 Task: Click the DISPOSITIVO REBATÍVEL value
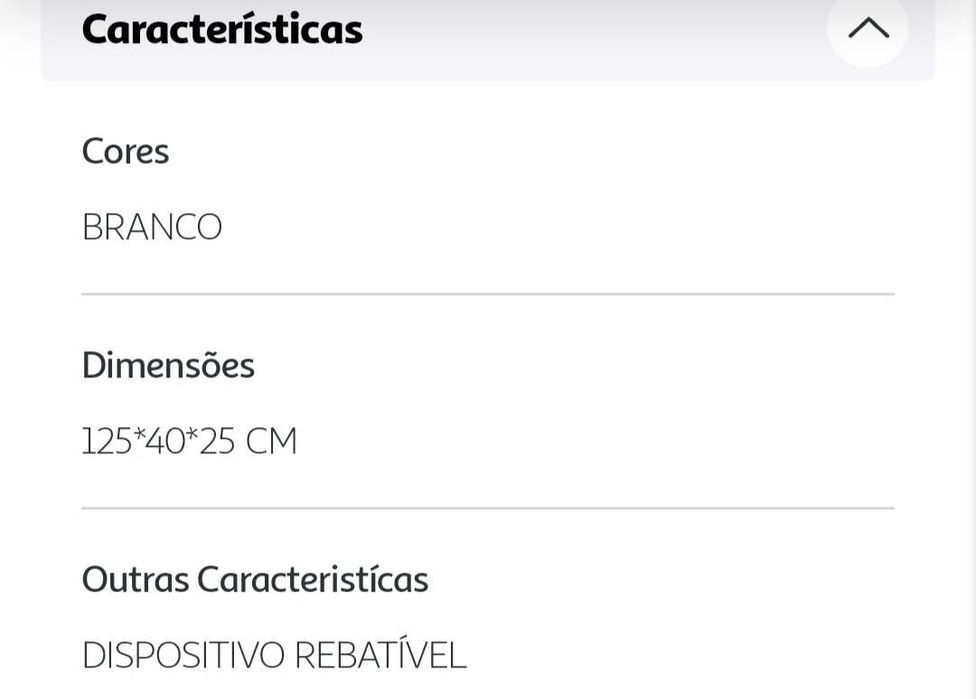(x=274, y=655)
